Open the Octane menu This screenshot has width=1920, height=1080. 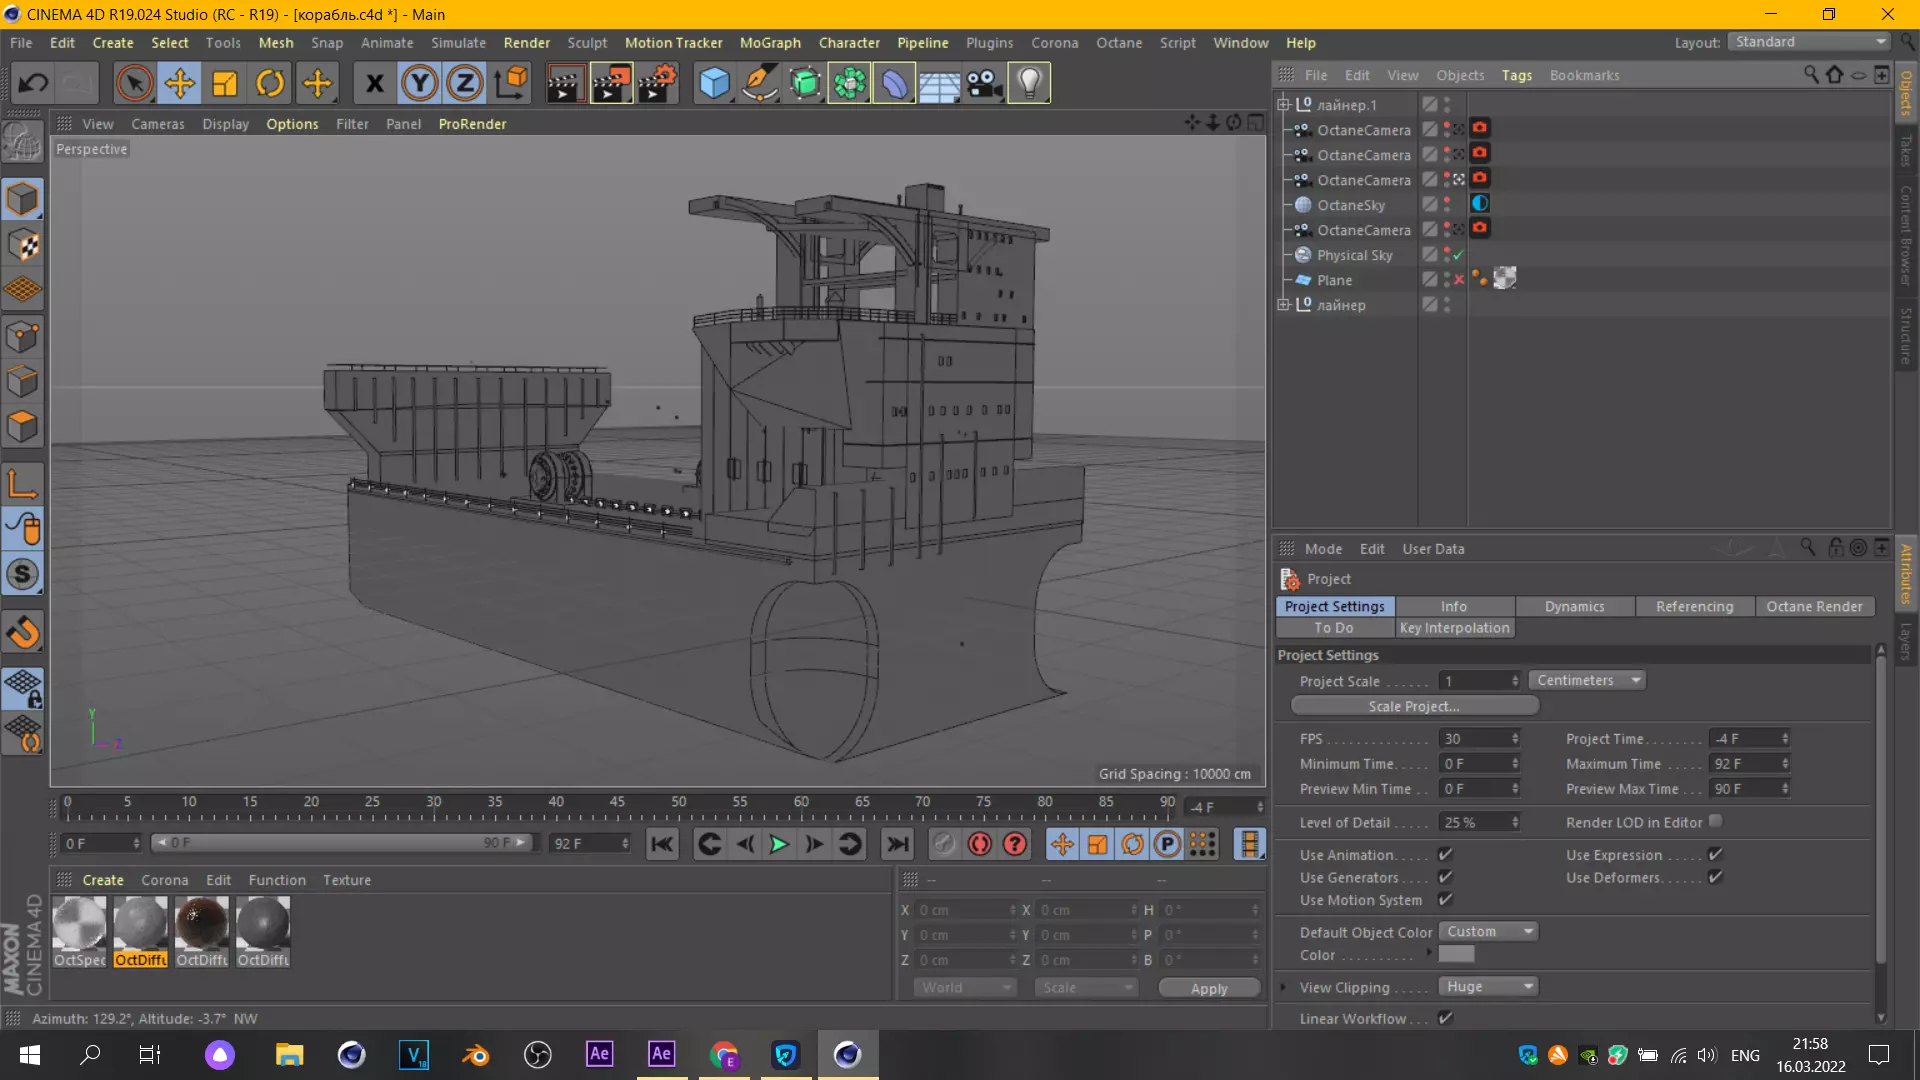coord(1119,43)
